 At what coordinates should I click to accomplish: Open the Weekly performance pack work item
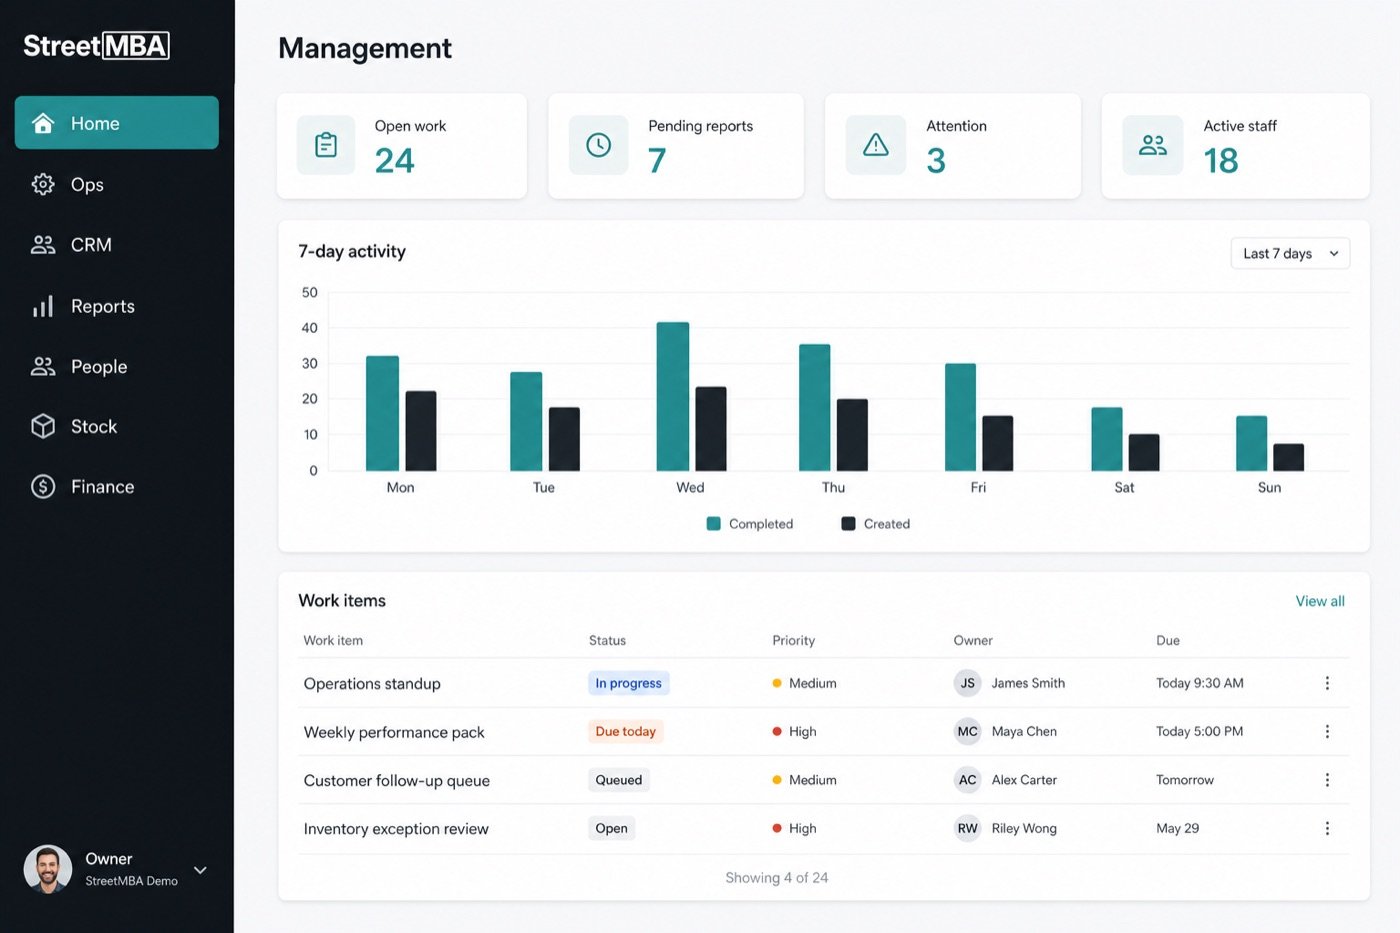394,732
